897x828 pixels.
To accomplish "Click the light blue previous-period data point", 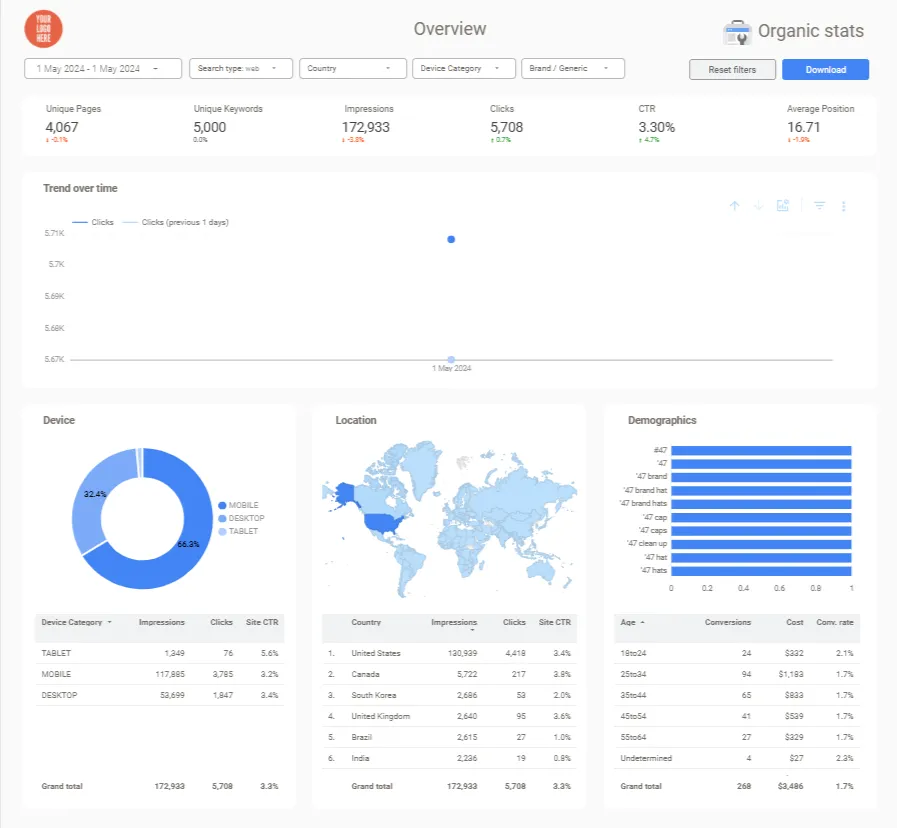I will click(451, 360).
